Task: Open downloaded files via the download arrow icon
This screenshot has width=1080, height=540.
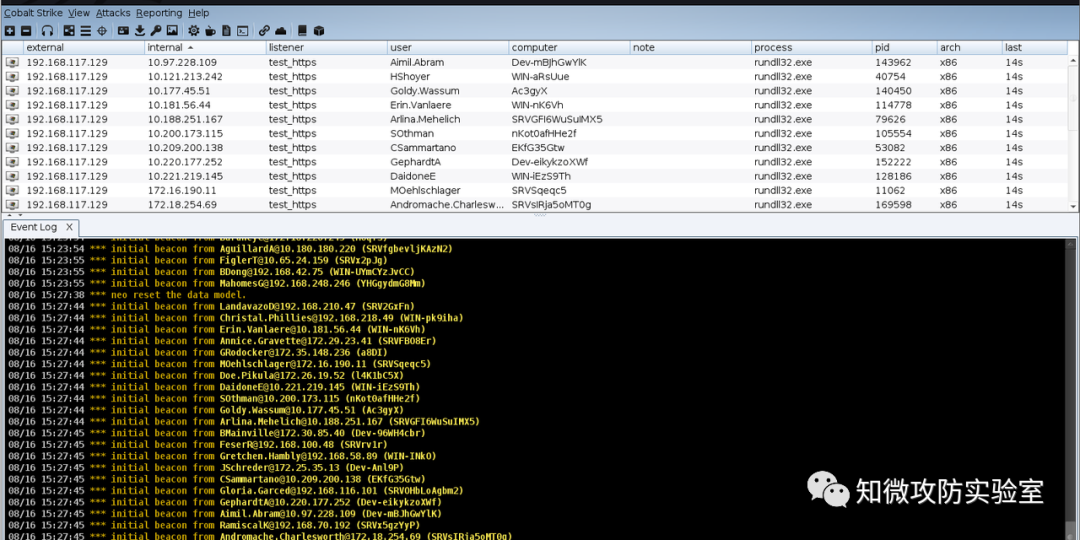Action: pos(140,31)
